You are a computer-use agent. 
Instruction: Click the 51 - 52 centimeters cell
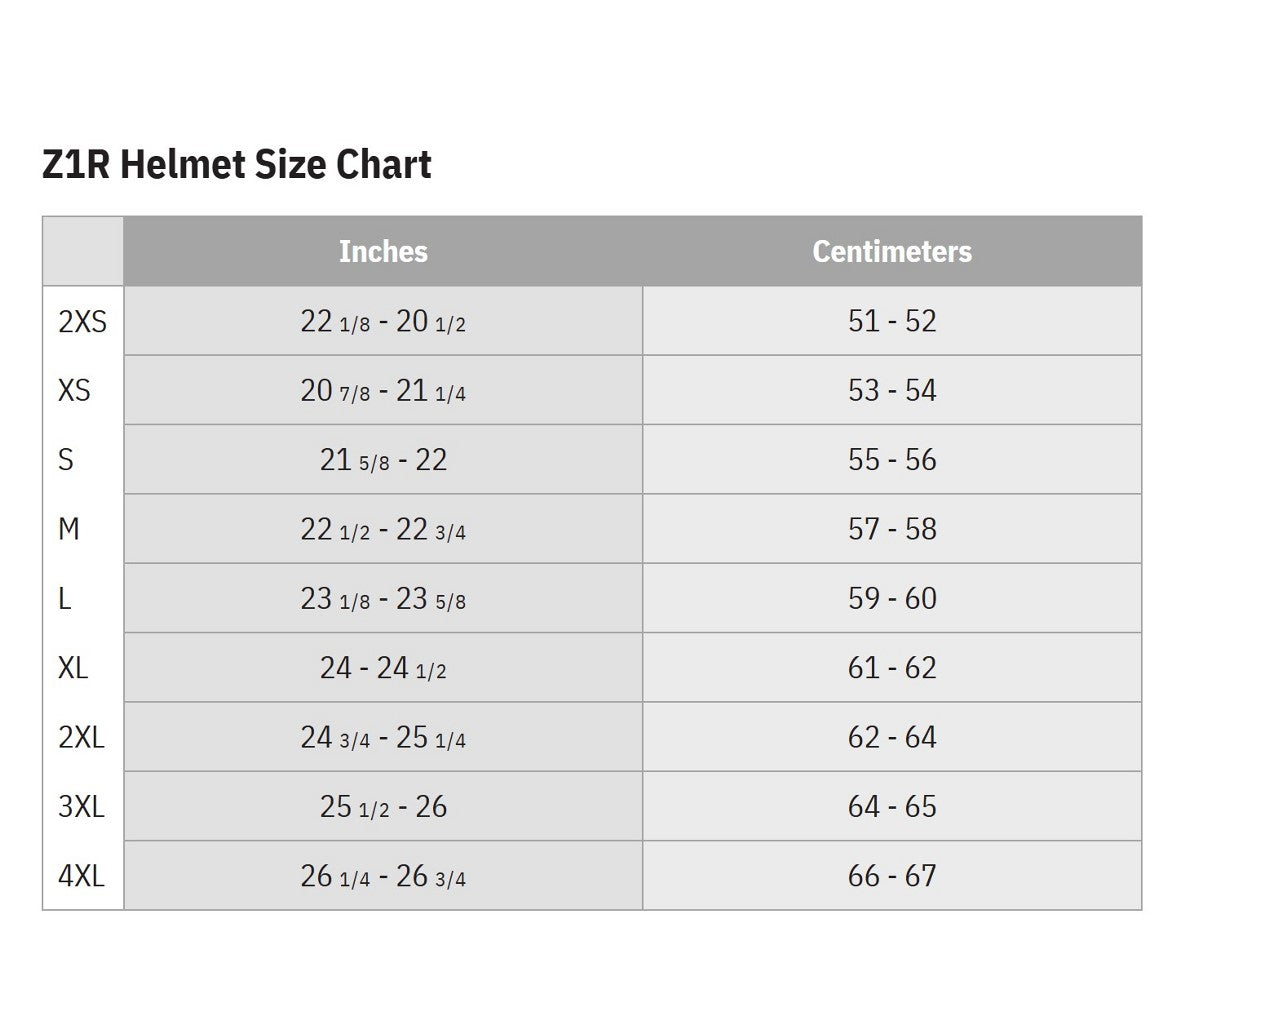point(892,321)
